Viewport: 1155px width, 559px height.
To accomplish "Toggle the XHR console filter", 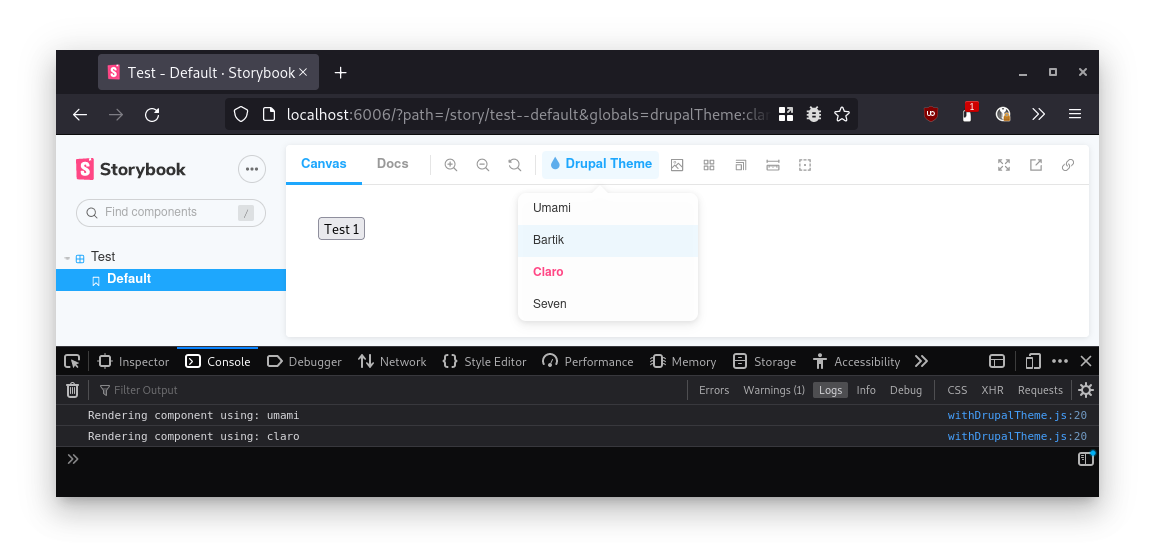I will [992, 390].
